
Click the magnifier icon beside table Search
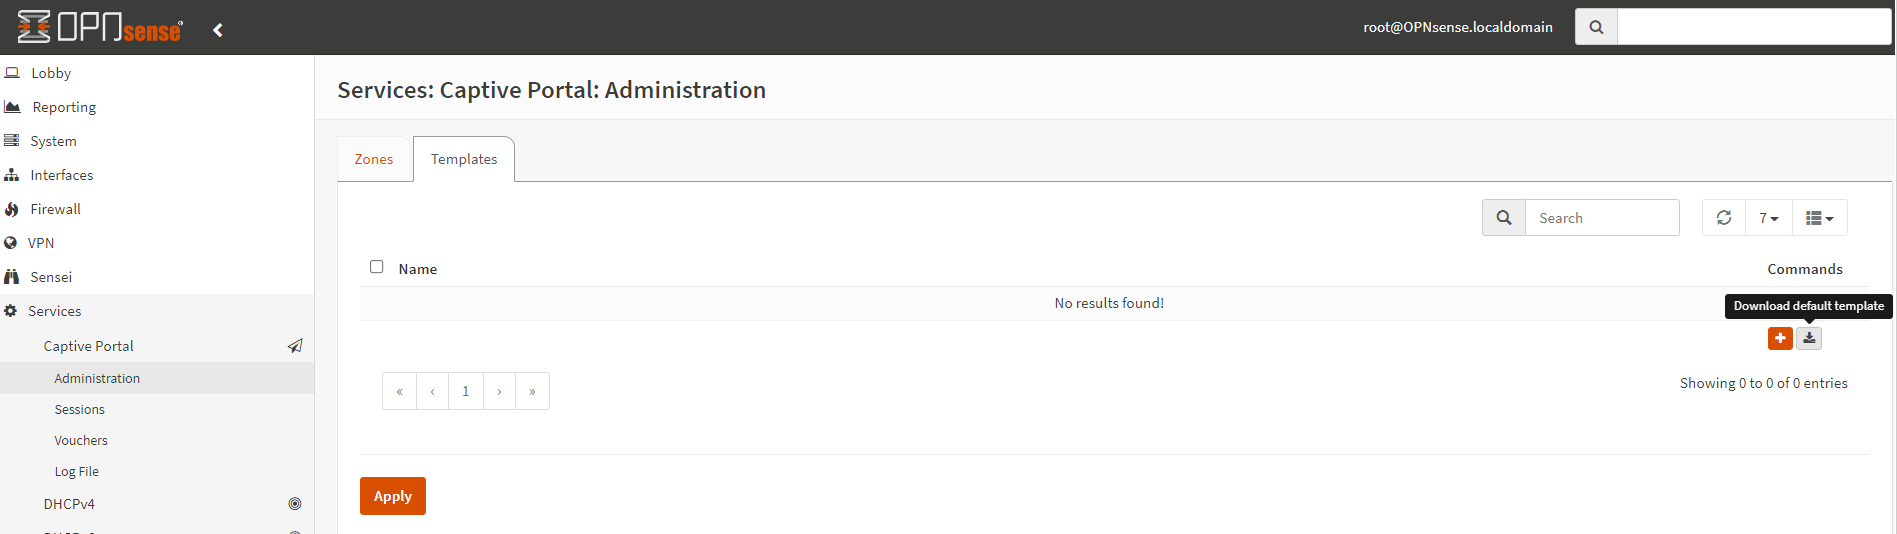coord(1503,218)
